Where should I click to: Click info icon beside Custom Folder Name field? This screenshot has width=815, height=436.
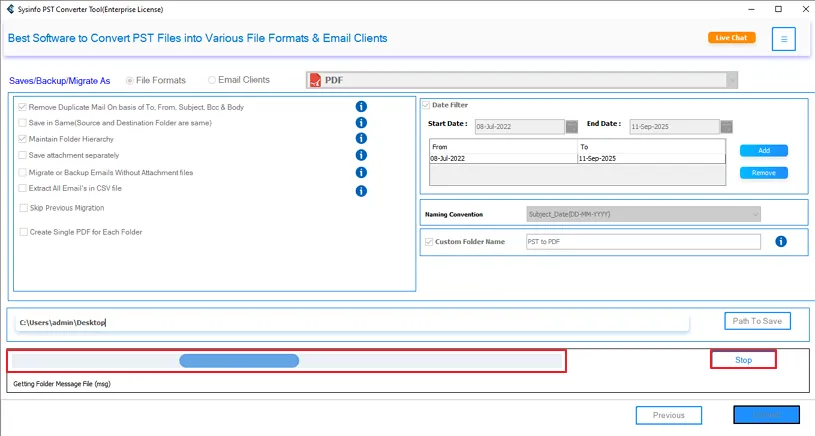click(x=781, y=242)
